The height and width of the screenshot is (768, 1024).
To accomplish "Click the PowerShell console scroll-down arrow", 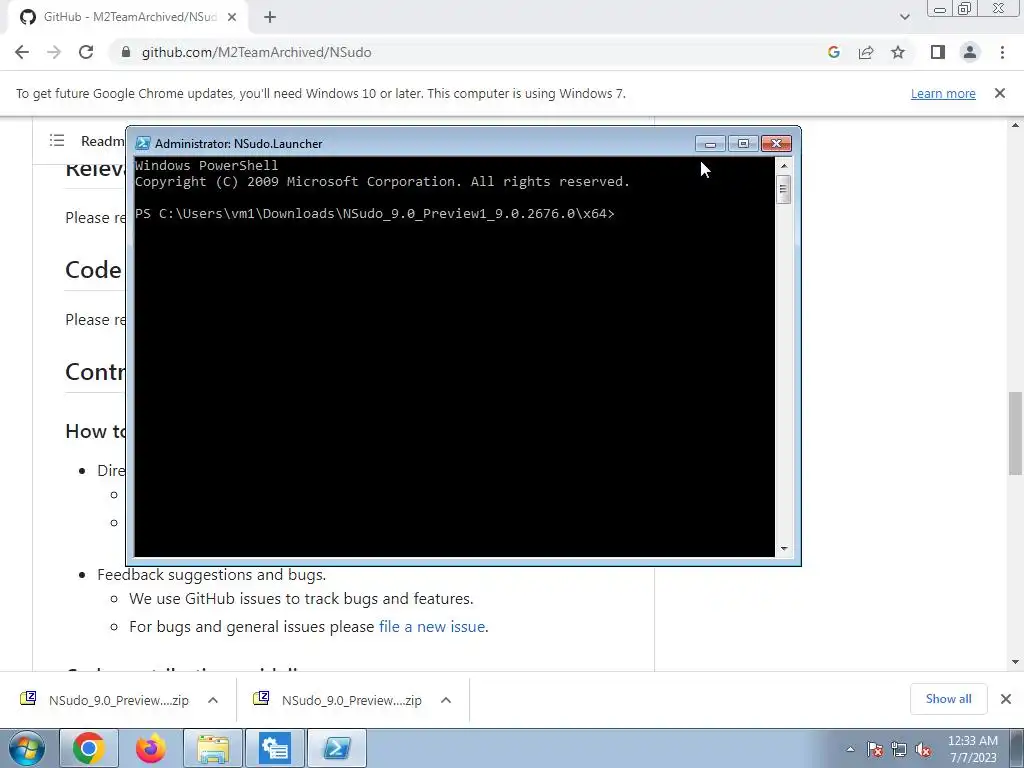I will 784,549.
